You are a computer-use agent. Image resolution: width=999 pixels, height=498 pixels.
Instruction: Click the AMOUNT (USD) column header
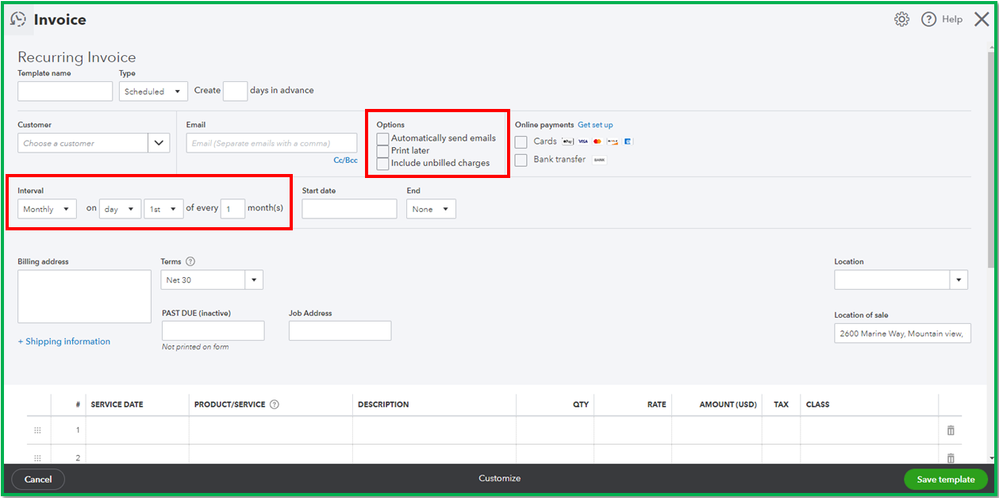[728, 404]
